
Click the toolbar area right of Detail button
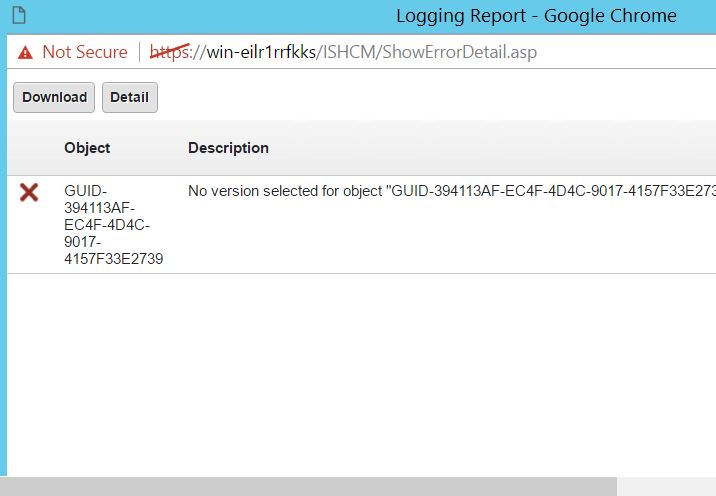point(430,97)
